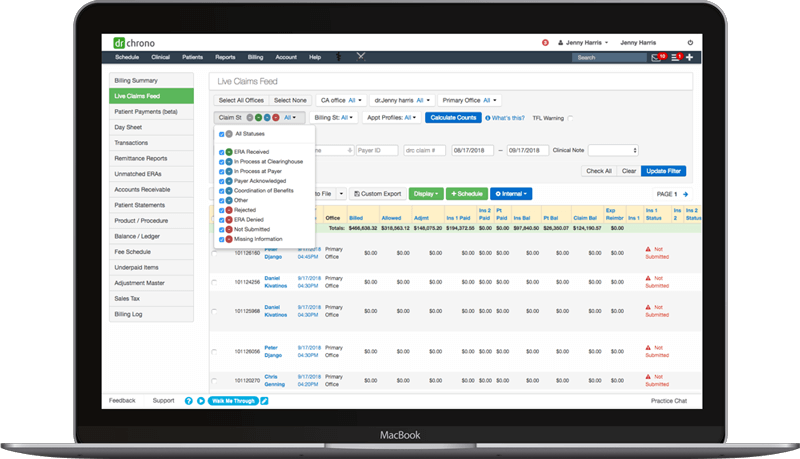Open Accounts Receivable in sidebar
Viewport: 800px width, 459px height.
[x=151, y=190]
